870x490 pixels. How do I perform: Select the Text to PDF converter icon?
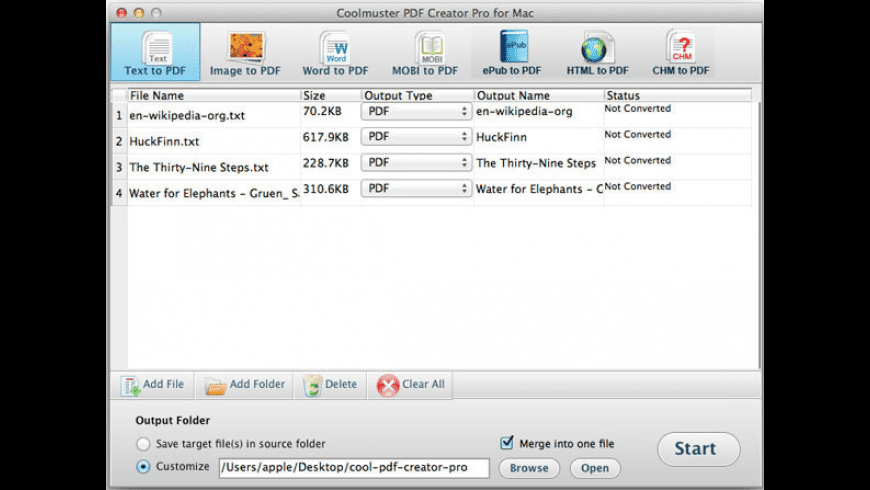[155, 52]
